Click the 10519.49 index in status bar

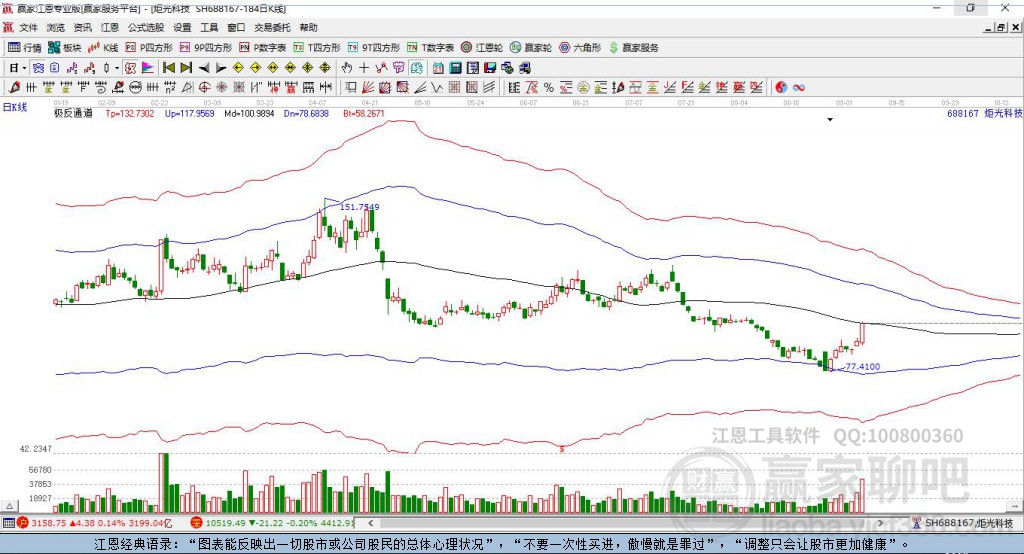pos(224,523)
